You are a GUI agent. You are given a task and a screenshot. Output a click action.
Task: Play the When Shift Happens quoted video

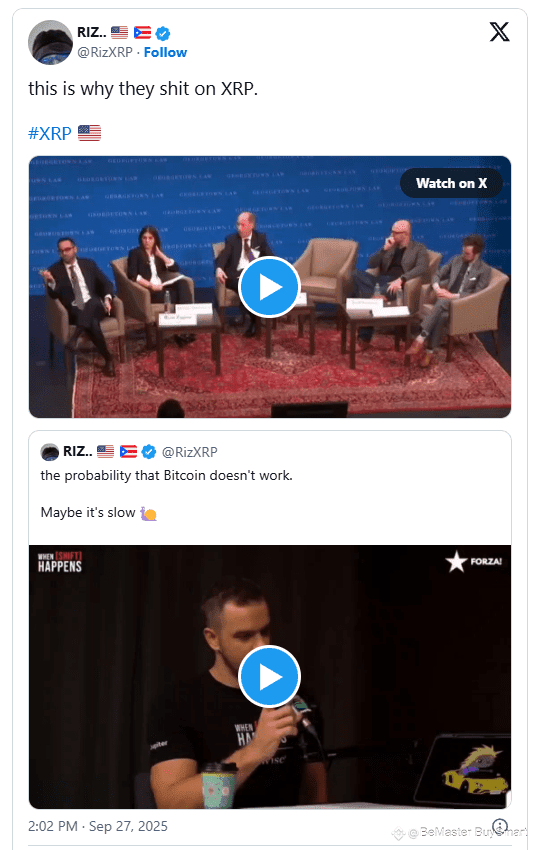(269, 677)
